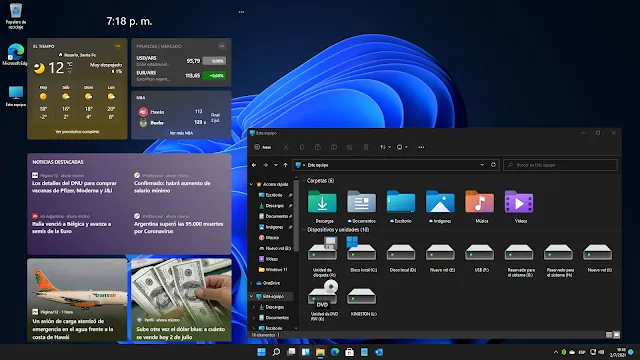The height and width of the screenshot is (360, 640).
Task: Open the View layout dropdown
Action: 402,147
